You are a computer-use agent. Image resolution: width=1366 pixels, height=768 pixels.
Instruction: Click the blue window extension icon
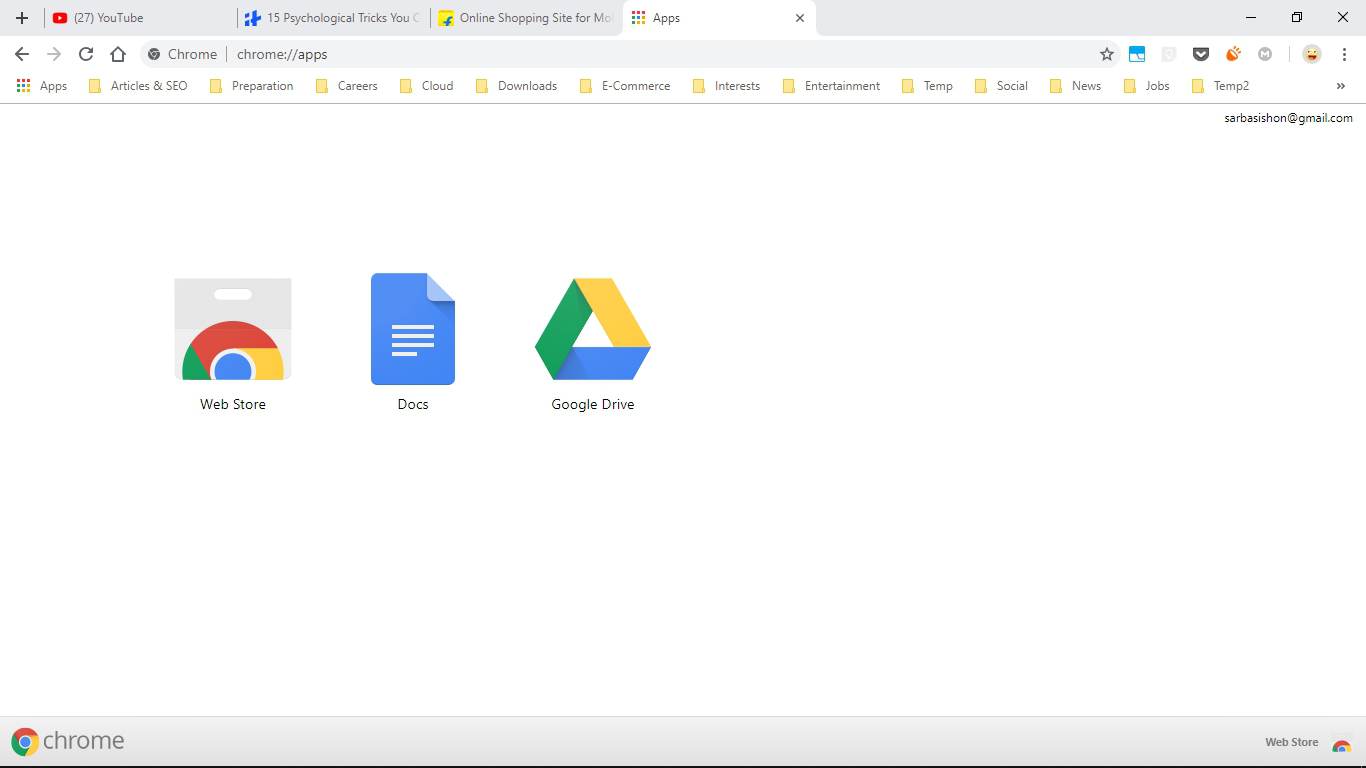tap(1137, 54)
